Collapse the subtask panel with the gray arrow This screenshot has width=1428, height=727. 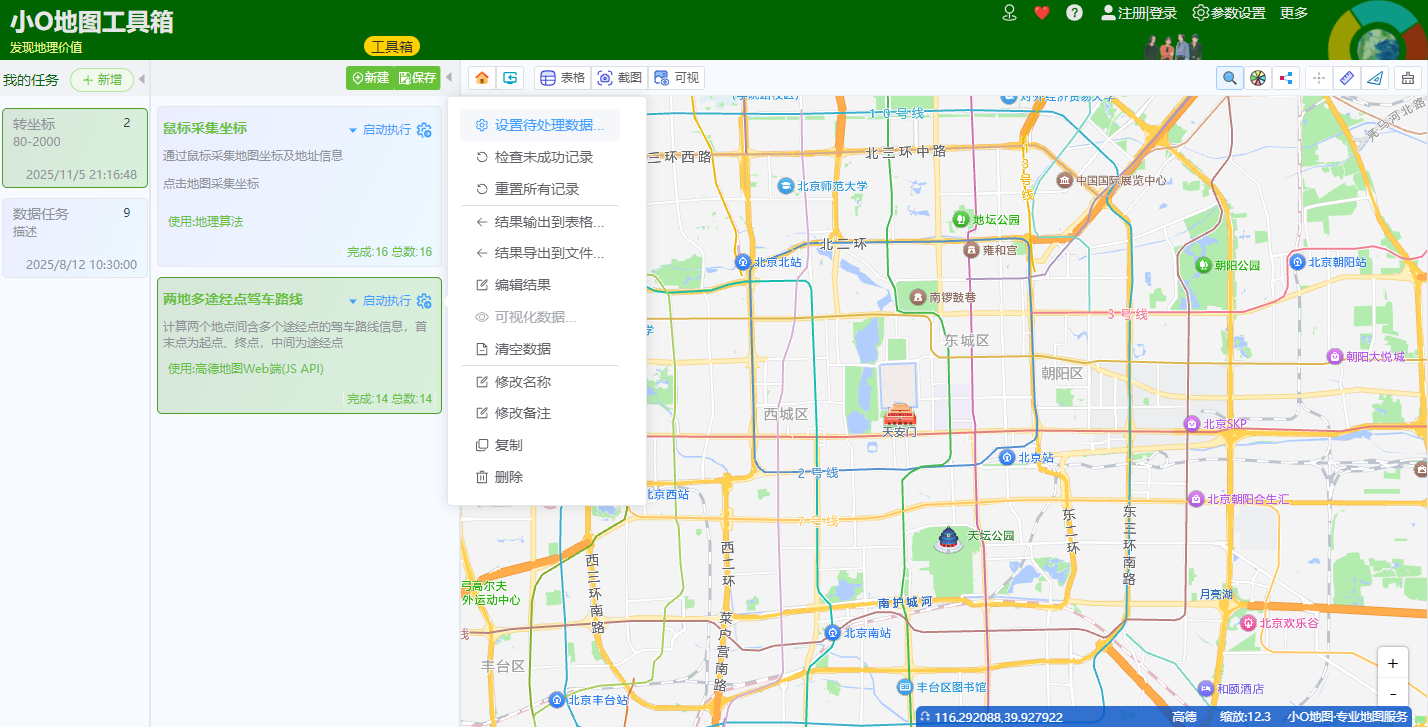pos(449,78)
